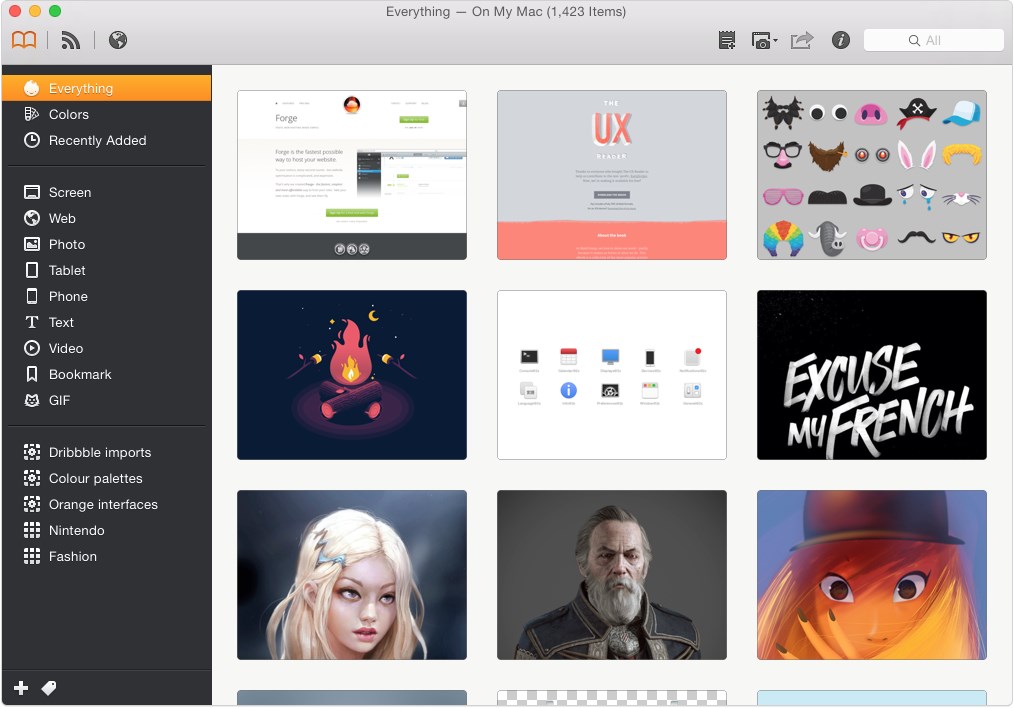Screen dimensions: 1014x708
Task: Open the library book icon view
Action: tap(24, 40)
